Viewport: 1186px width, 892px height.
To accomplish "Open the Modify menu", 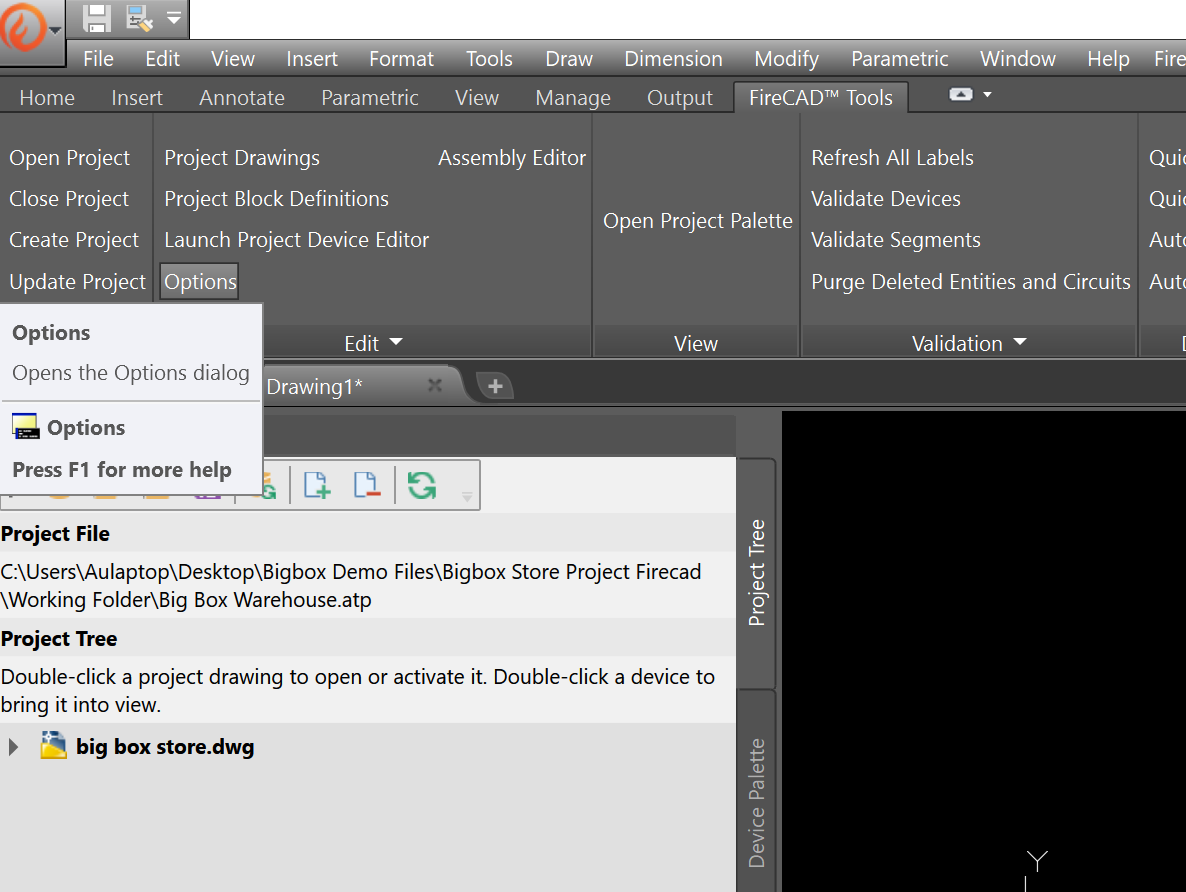I will point(787,58).
